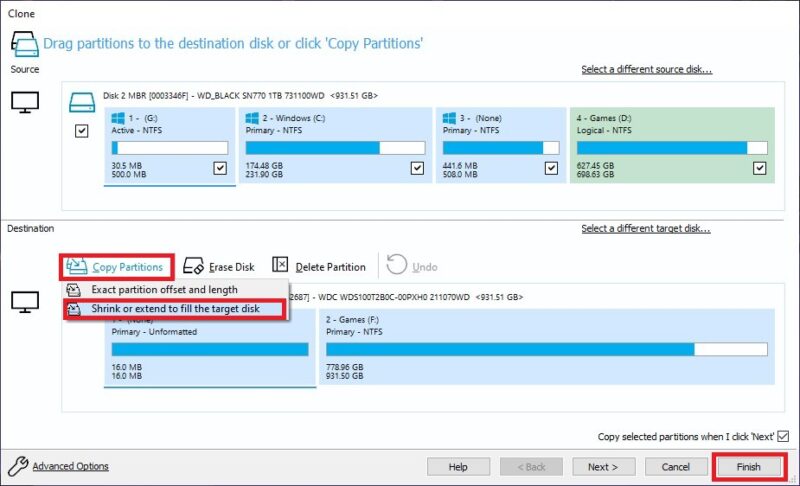
Task: Click the Help button
Action: pyautogui.click(x=458, y=467)
